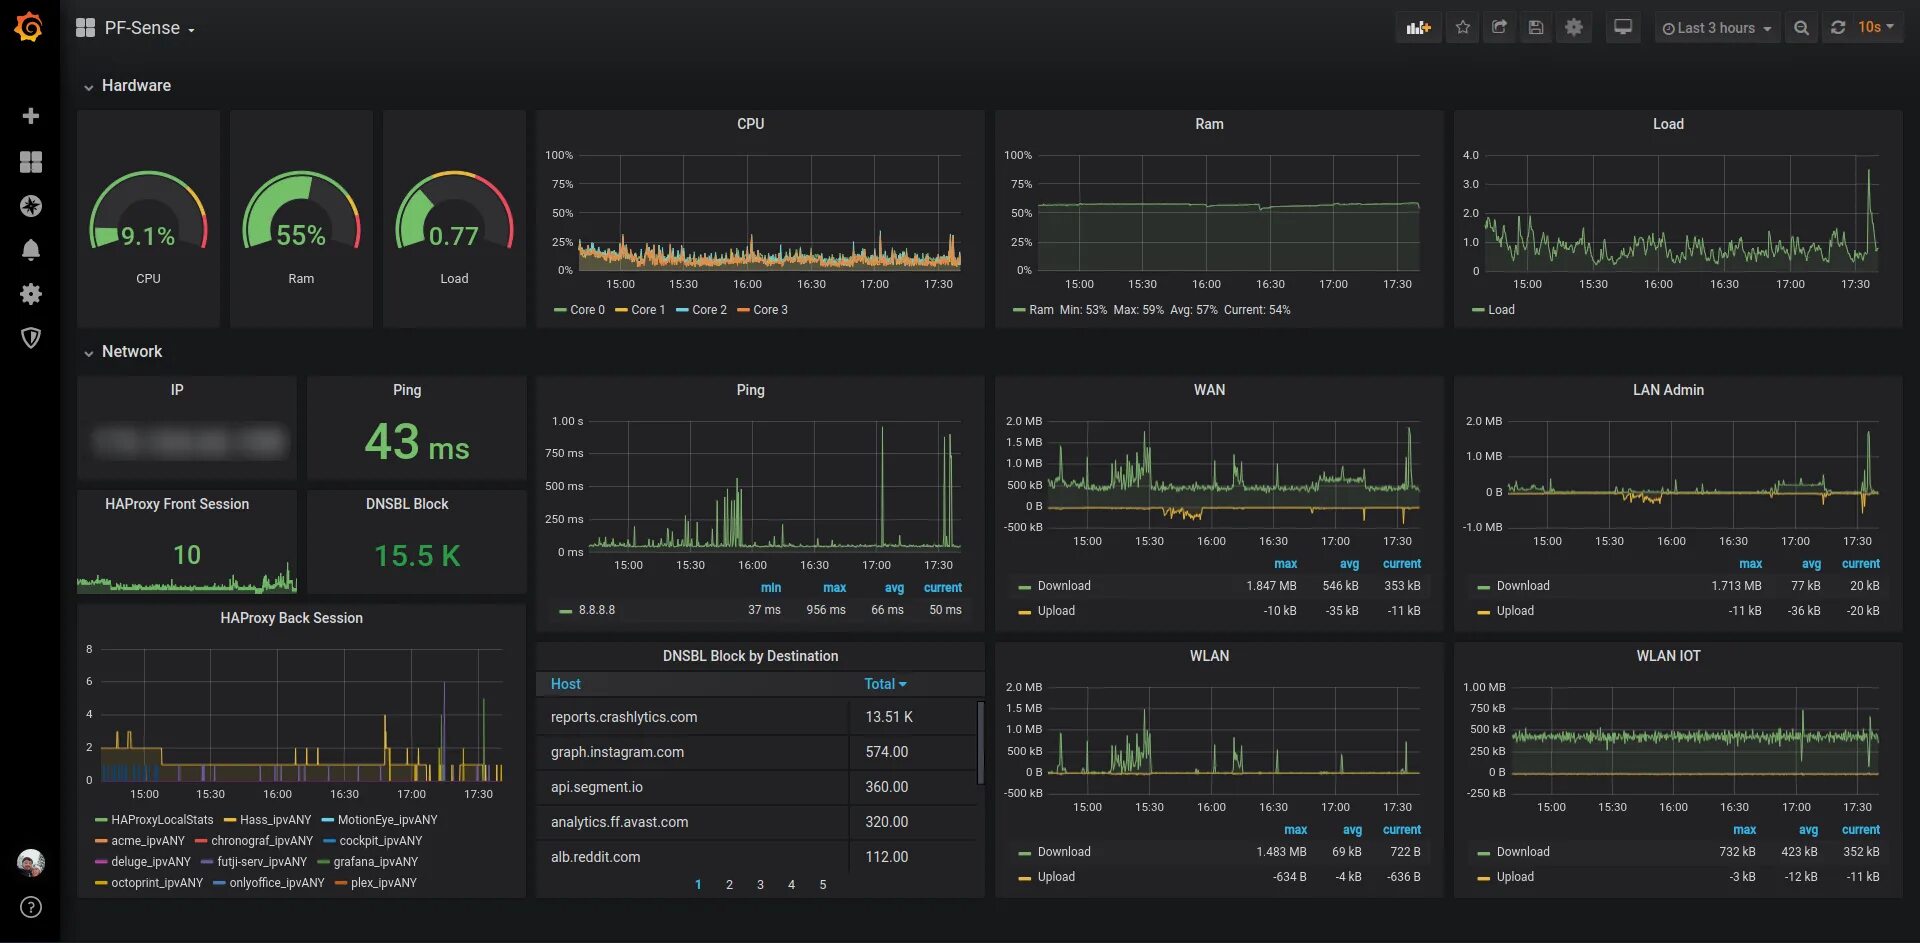Zoom out time range with magnifier icon

pyautogui.click(x=1801, y=28)
